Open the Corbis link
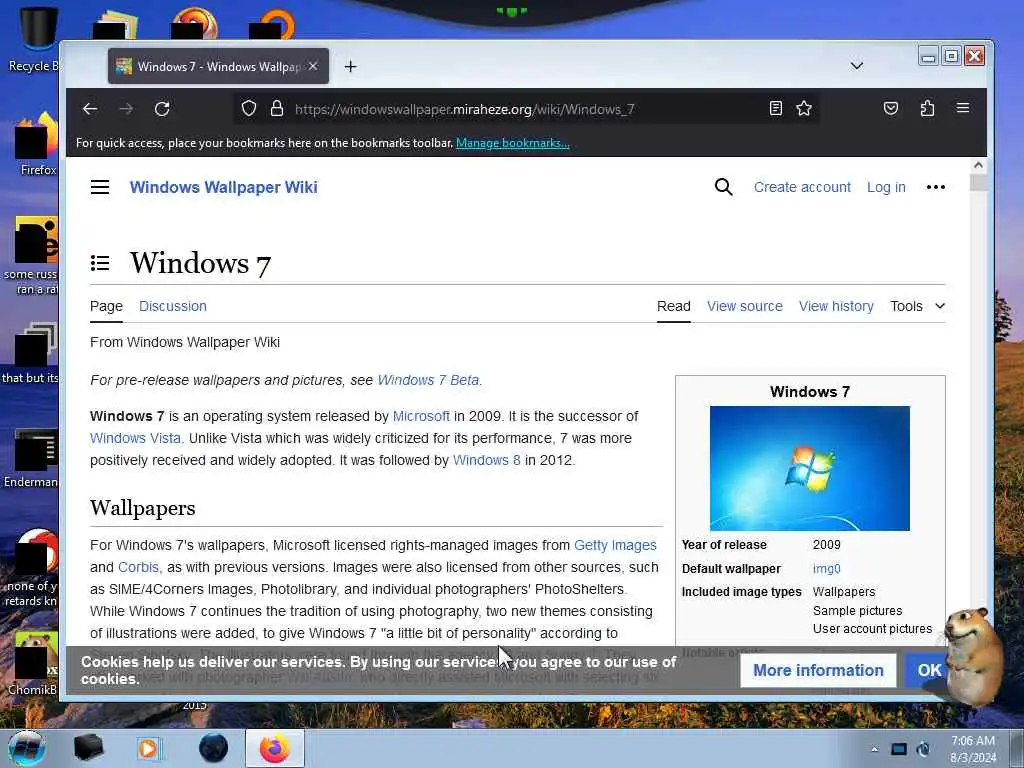This screenshot has width=1024, height=768. (x=138, y=568)
